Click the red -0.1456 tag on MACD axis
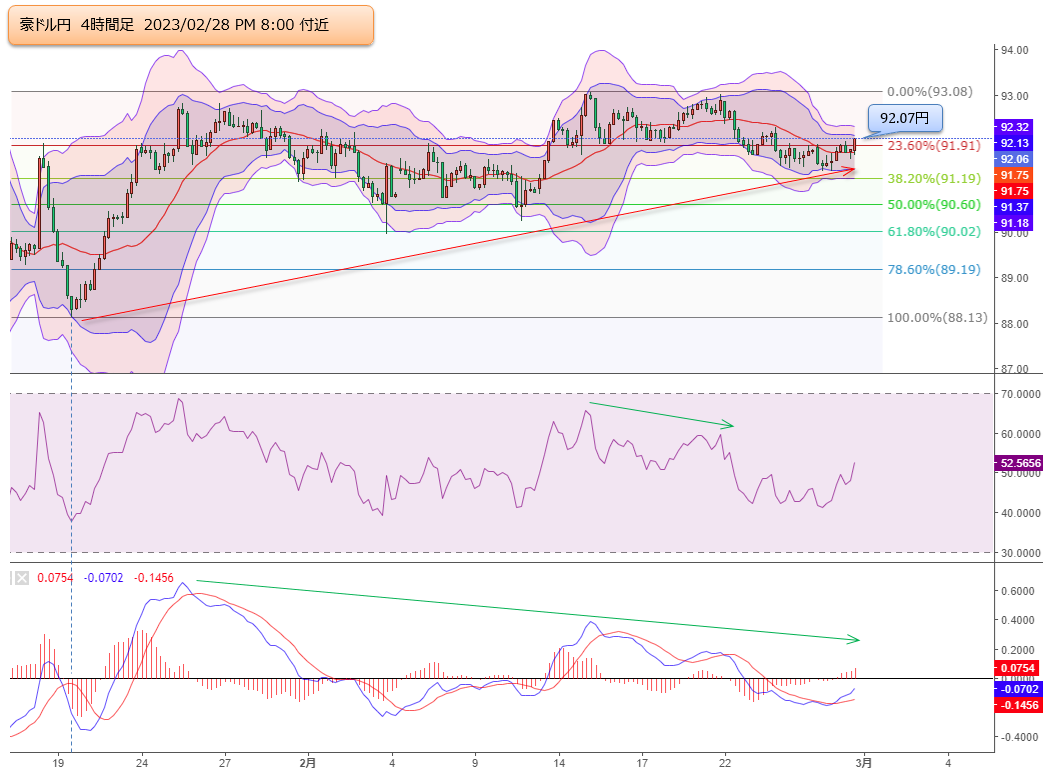 (1018, 705)
